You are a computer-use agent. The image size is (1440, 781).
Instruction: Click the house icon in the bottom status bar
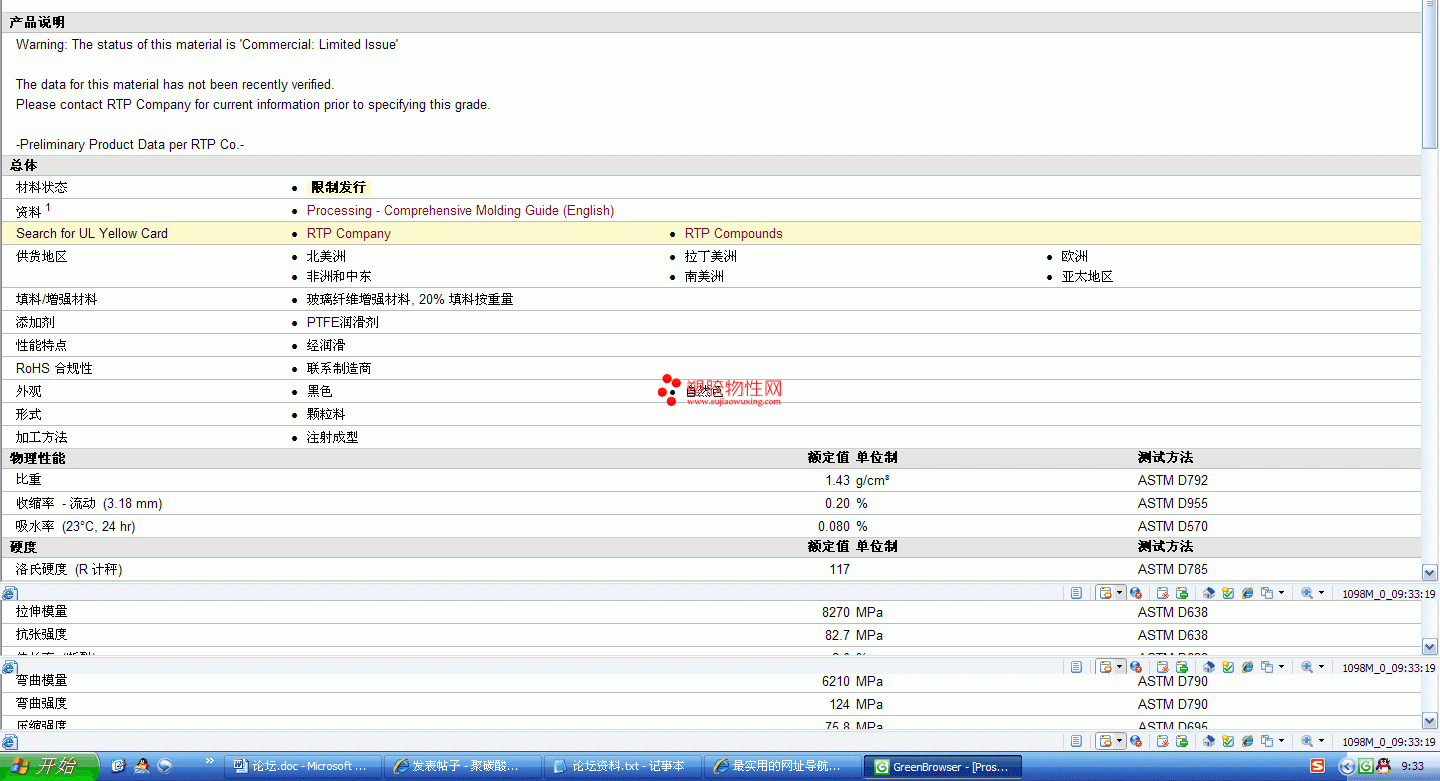(x=1209, y=741)
